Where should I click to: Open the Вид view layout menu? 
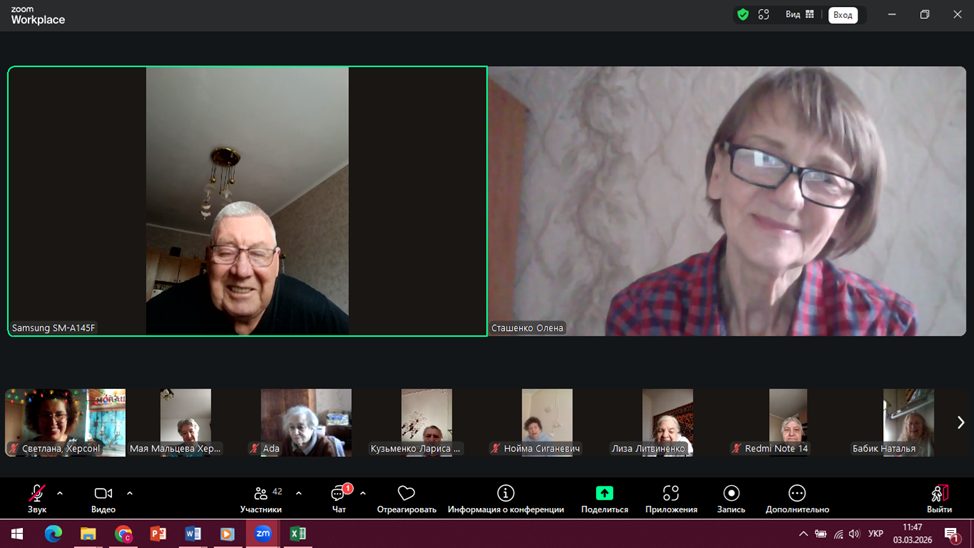pyautogui.click(x=799, y=15)
